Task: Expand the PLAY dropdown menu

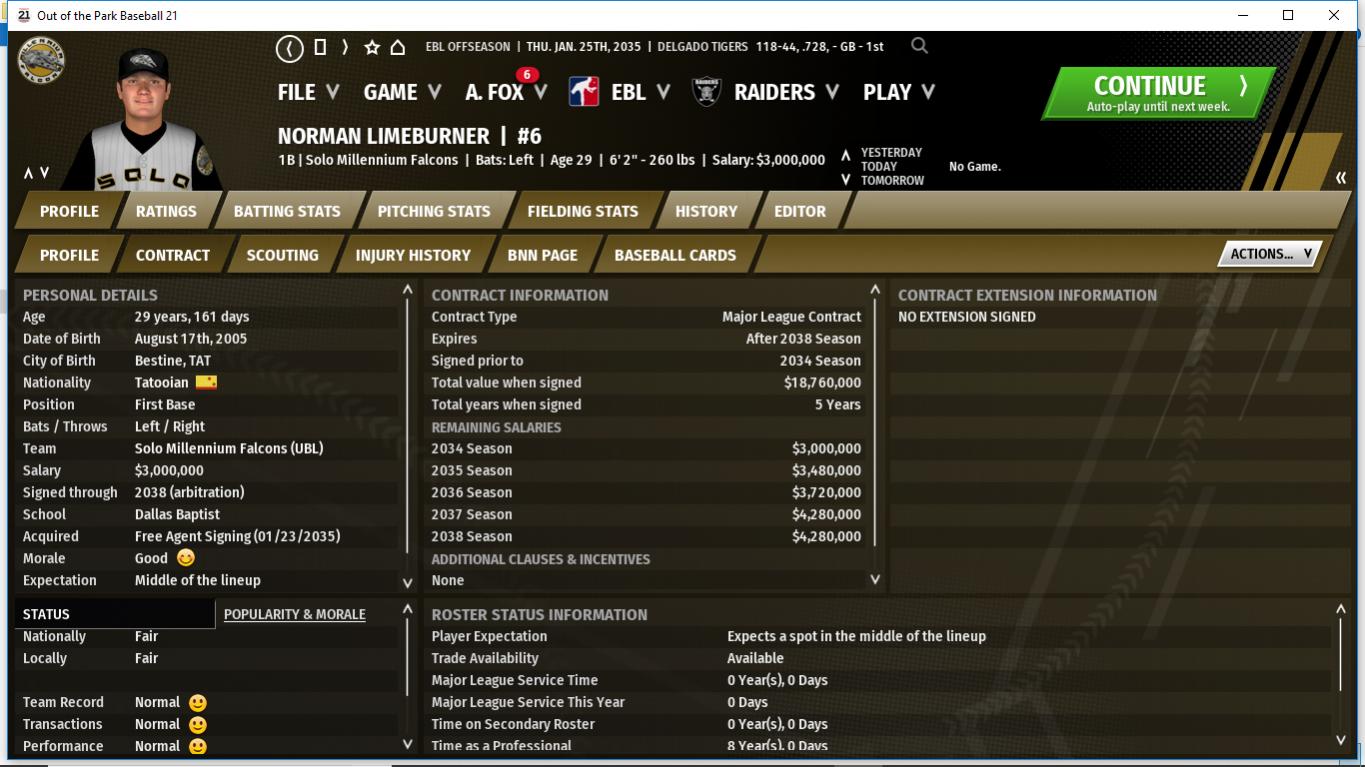Action: tap(898, 92)
